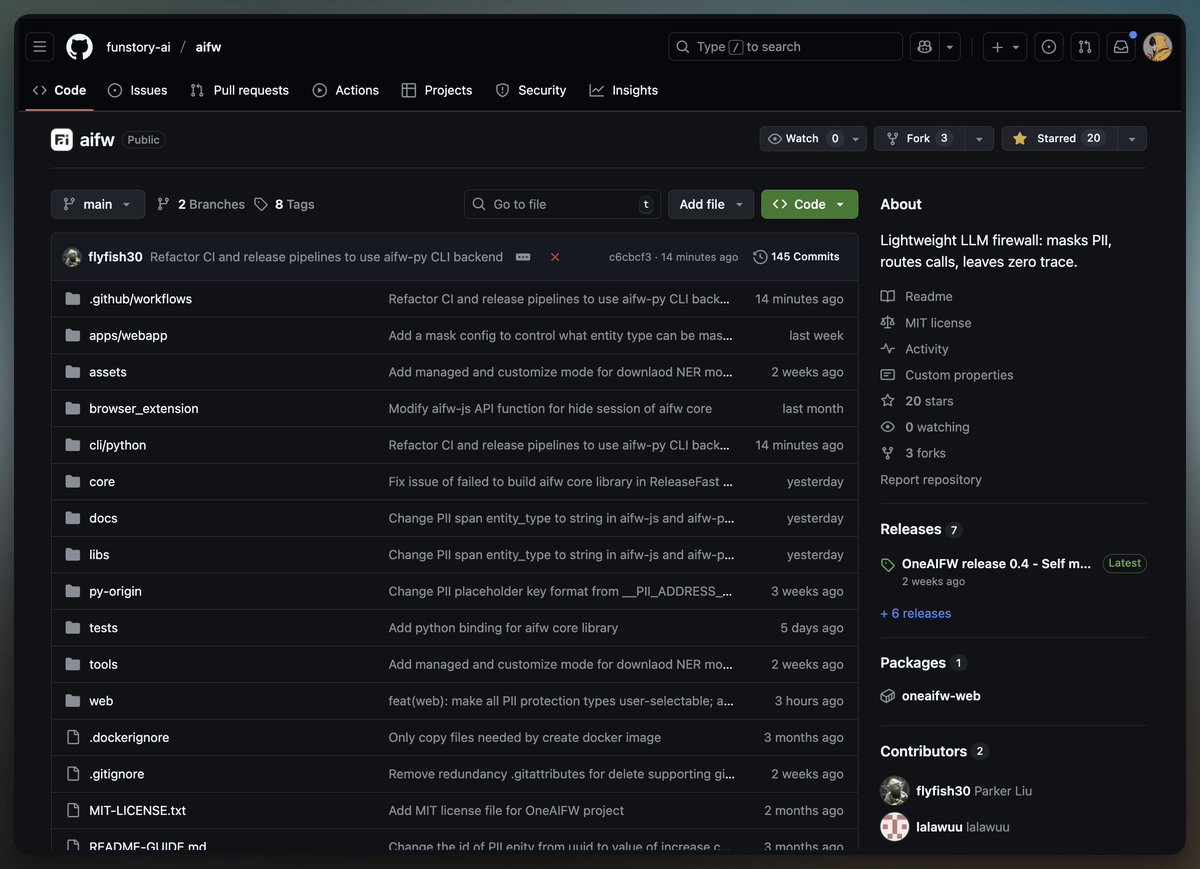The image size is (1200, 869).
Task: Open the py-origin folder
Action: pos(115,591)
